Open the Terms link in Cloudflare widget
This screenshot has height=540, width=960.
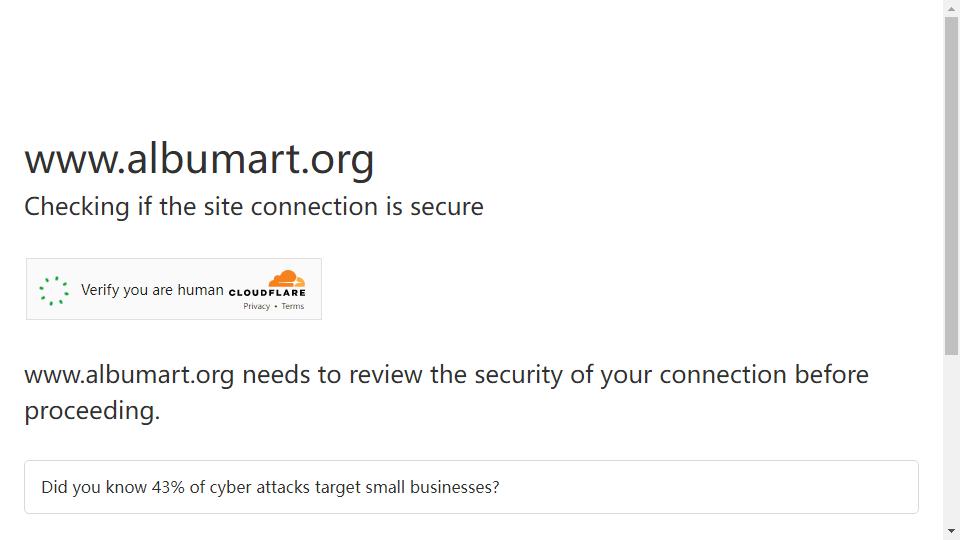(x=293, y=306)
